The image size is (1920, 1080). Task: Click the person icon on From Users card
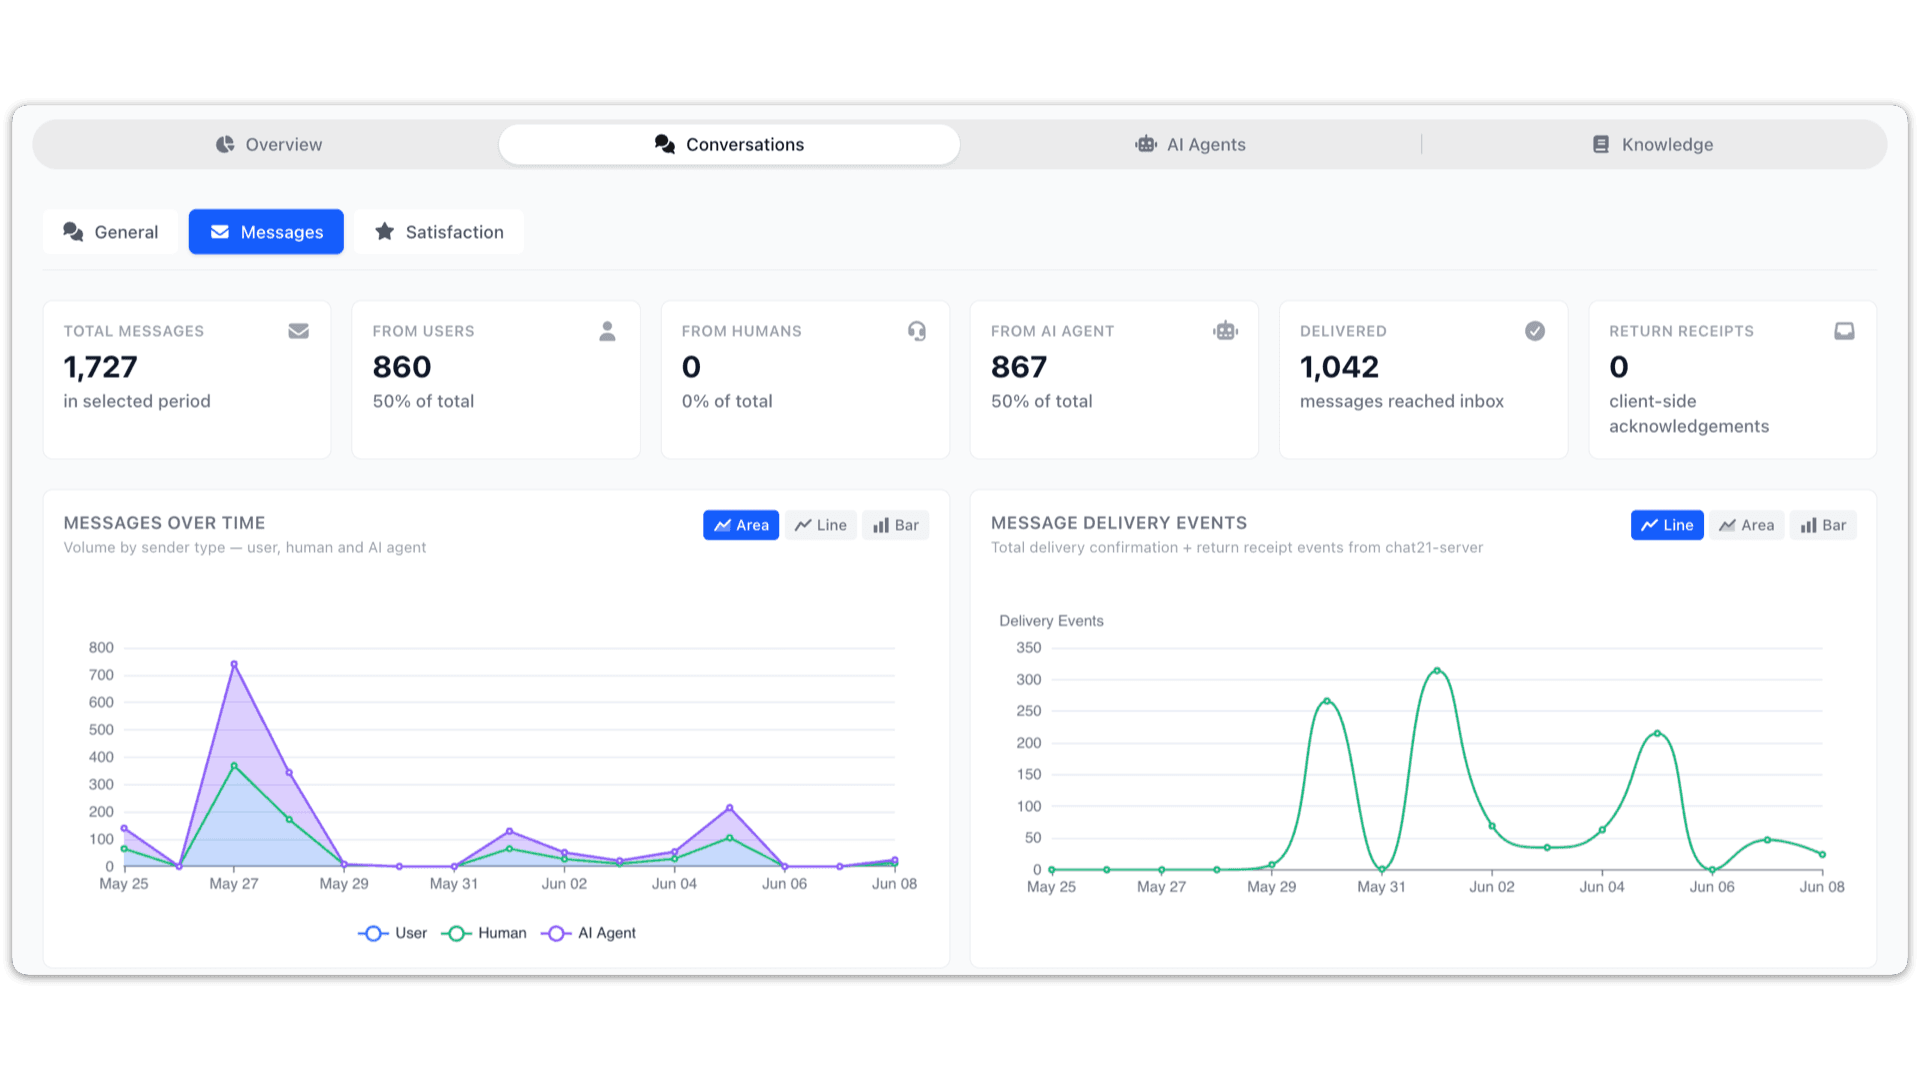click(x=607, y=331)
